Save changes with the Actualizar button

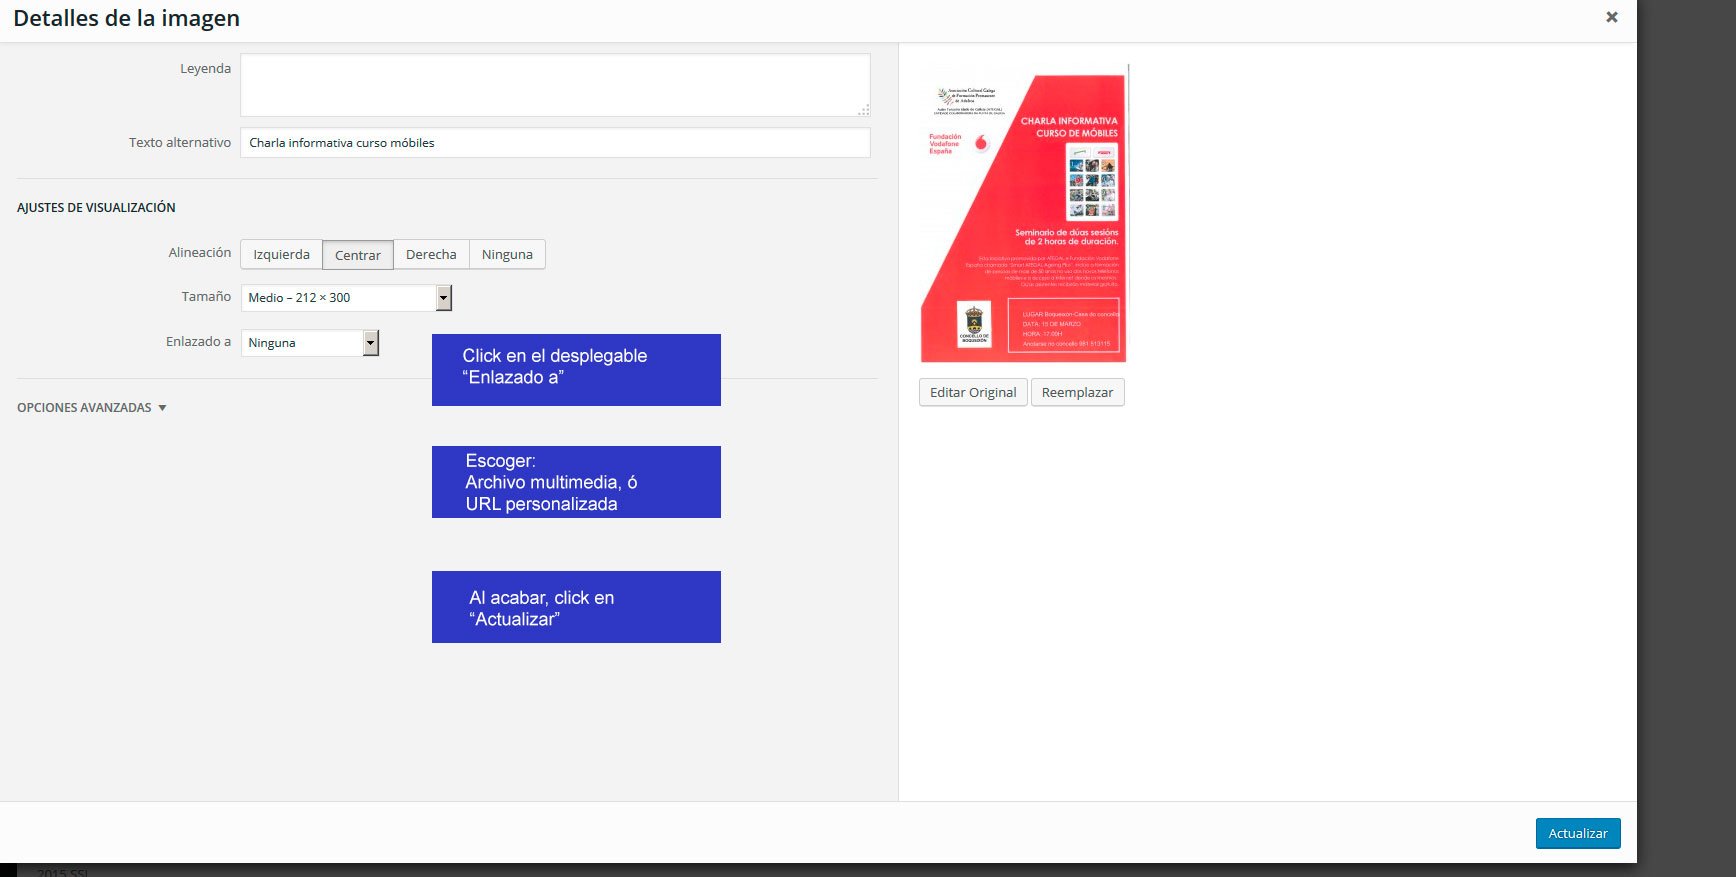1577,833
